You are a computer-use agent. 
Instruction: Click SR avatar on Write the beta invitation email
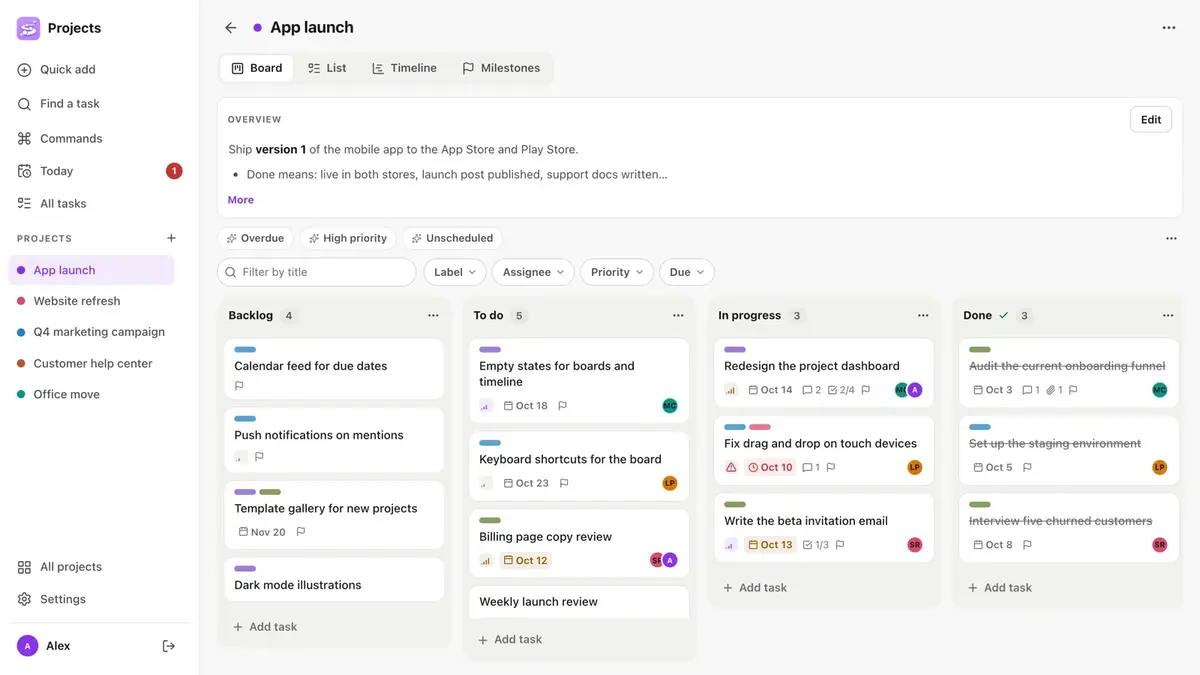(x=914, y=545)
